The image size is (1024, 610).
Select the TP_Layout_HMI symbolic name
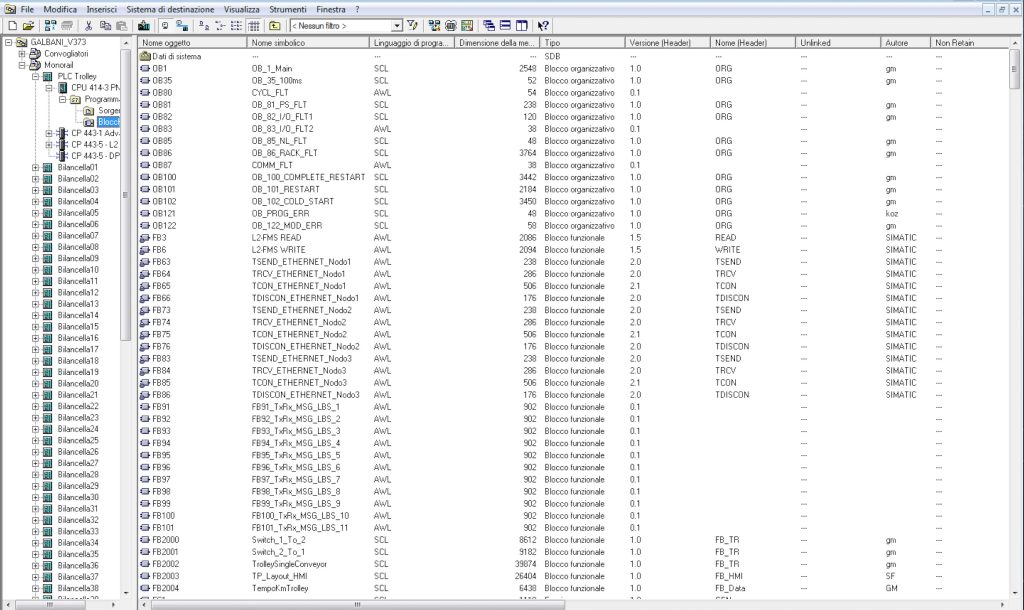280,576
